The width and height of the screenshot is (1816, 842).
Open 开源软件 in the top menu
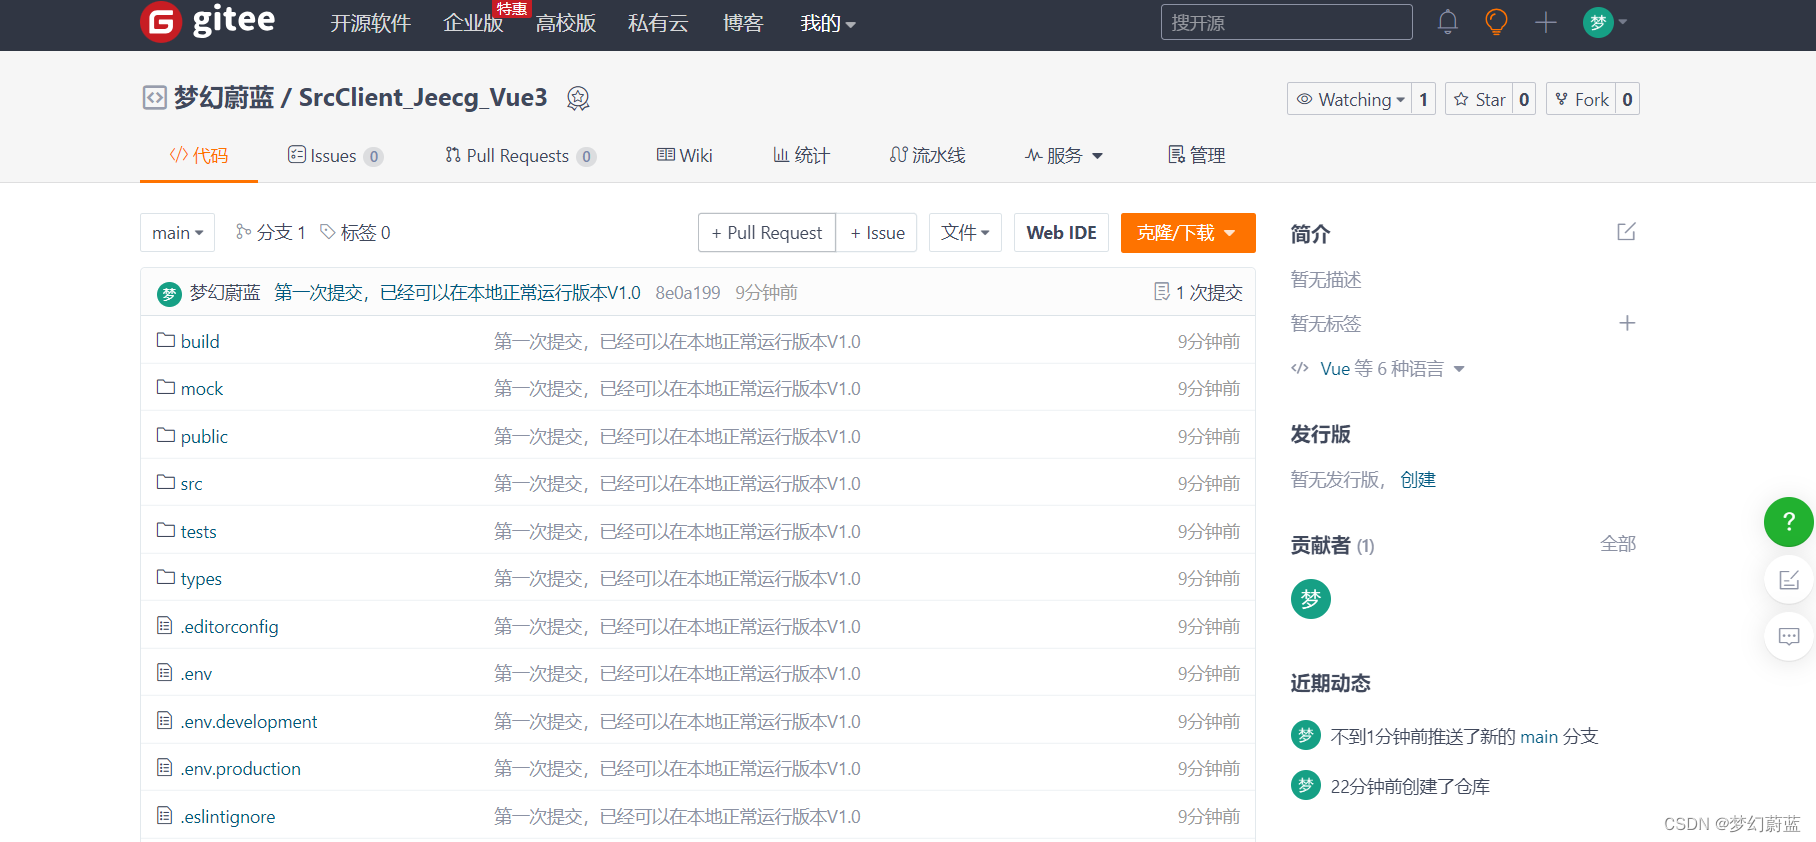370,23
